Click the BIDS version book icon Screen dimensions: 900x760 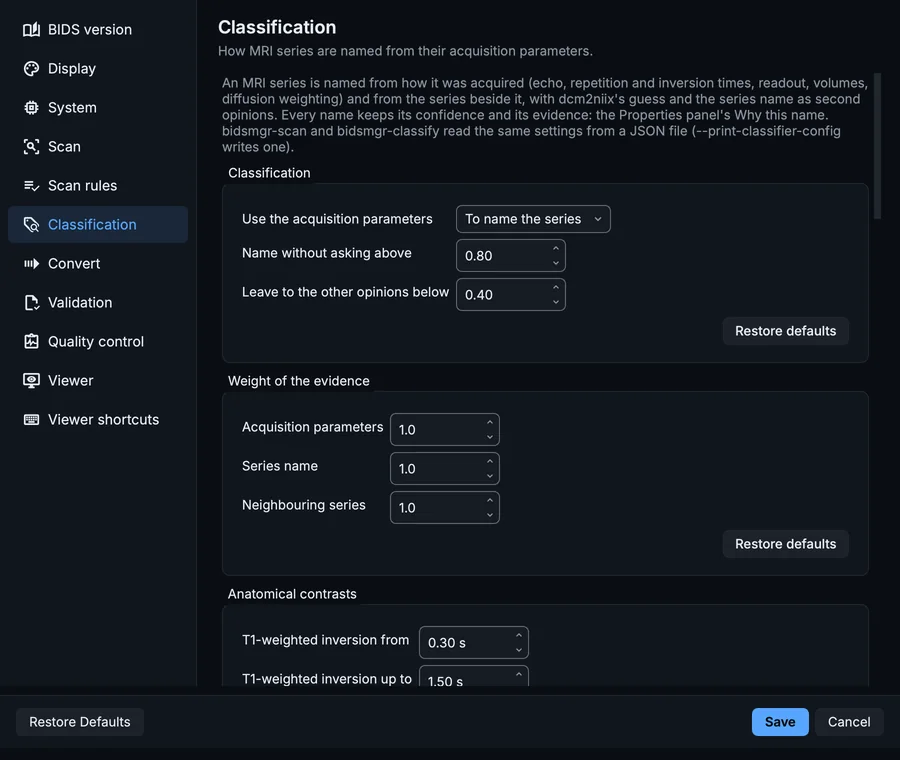[32, 29]
